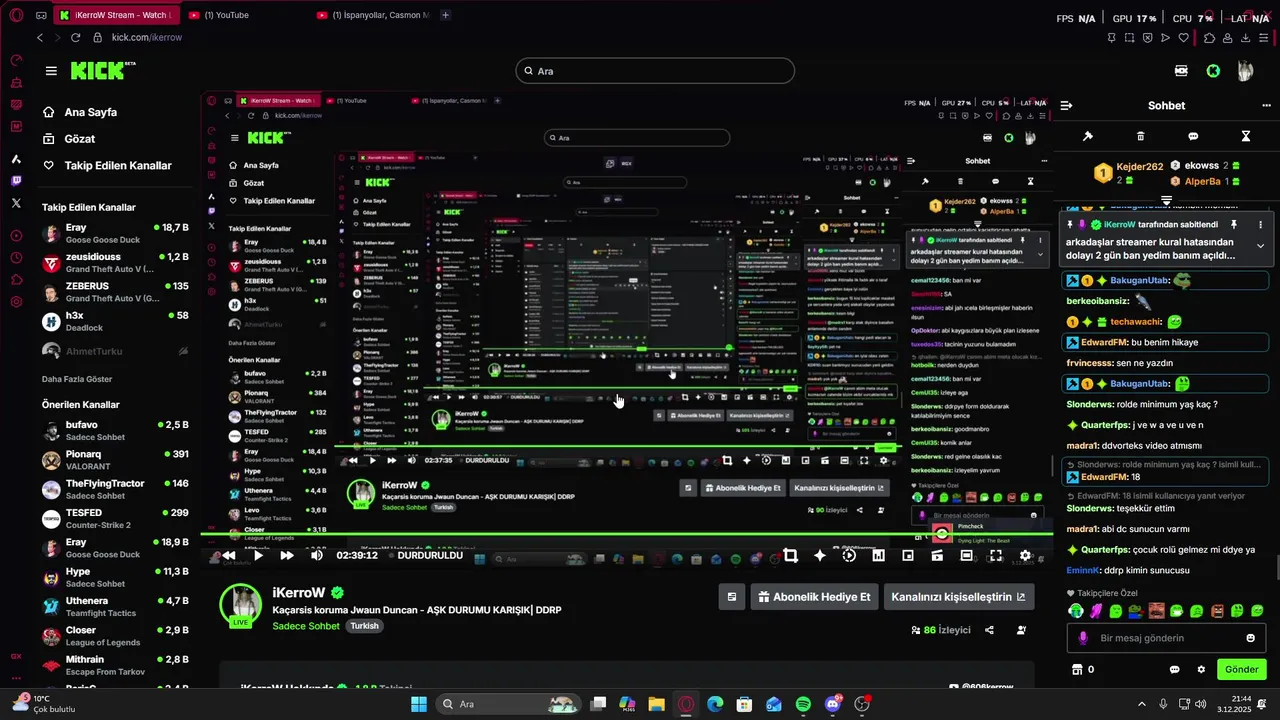Open the green Kick dashboard icon in header
1280x720 pixels.
click(1213, 71)
